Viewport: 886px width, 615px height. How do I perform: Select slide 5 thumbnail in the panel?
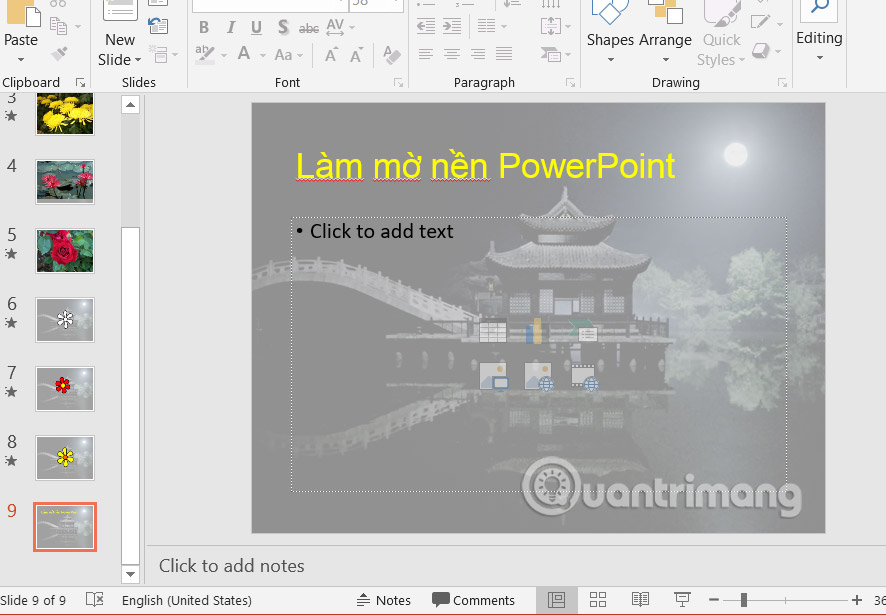[65, 251]
